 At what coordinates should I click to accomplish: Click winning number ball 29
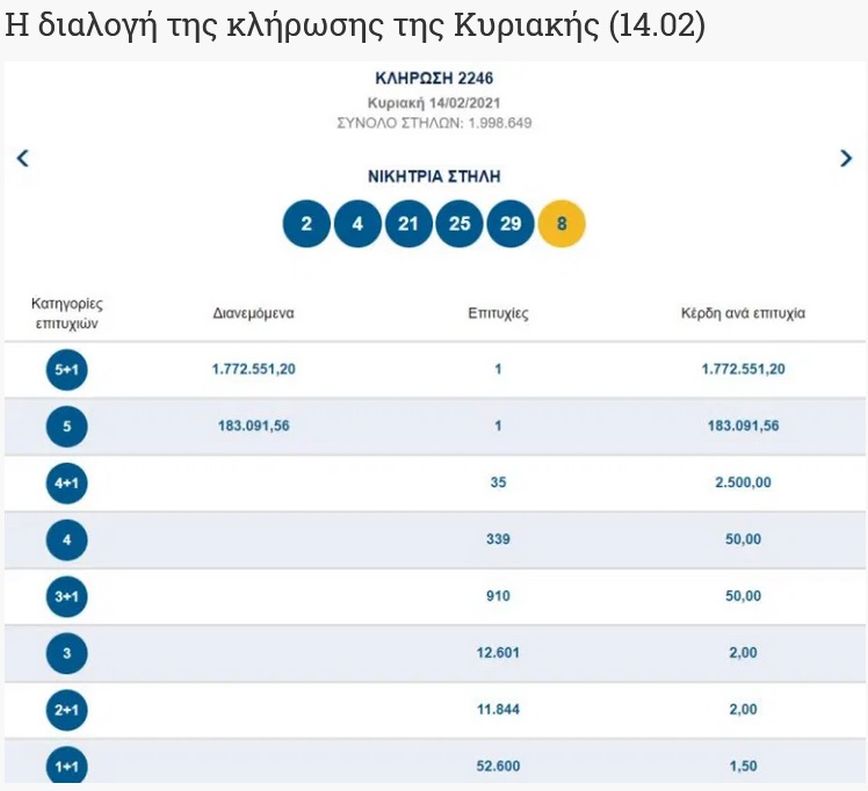[510, 224]
